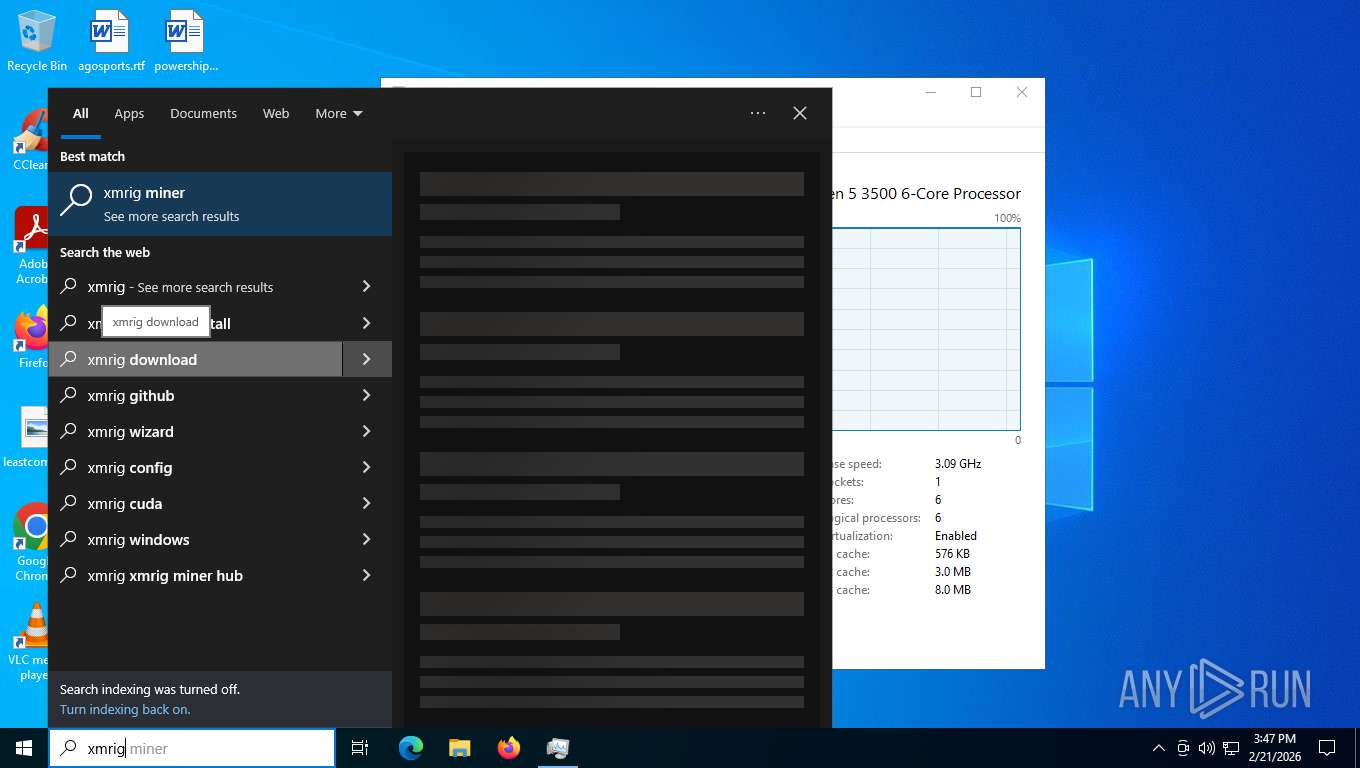Select 'xmrig config' web suggestion
This screenshot has width=1360, height=768.
[x=195, y=467]
